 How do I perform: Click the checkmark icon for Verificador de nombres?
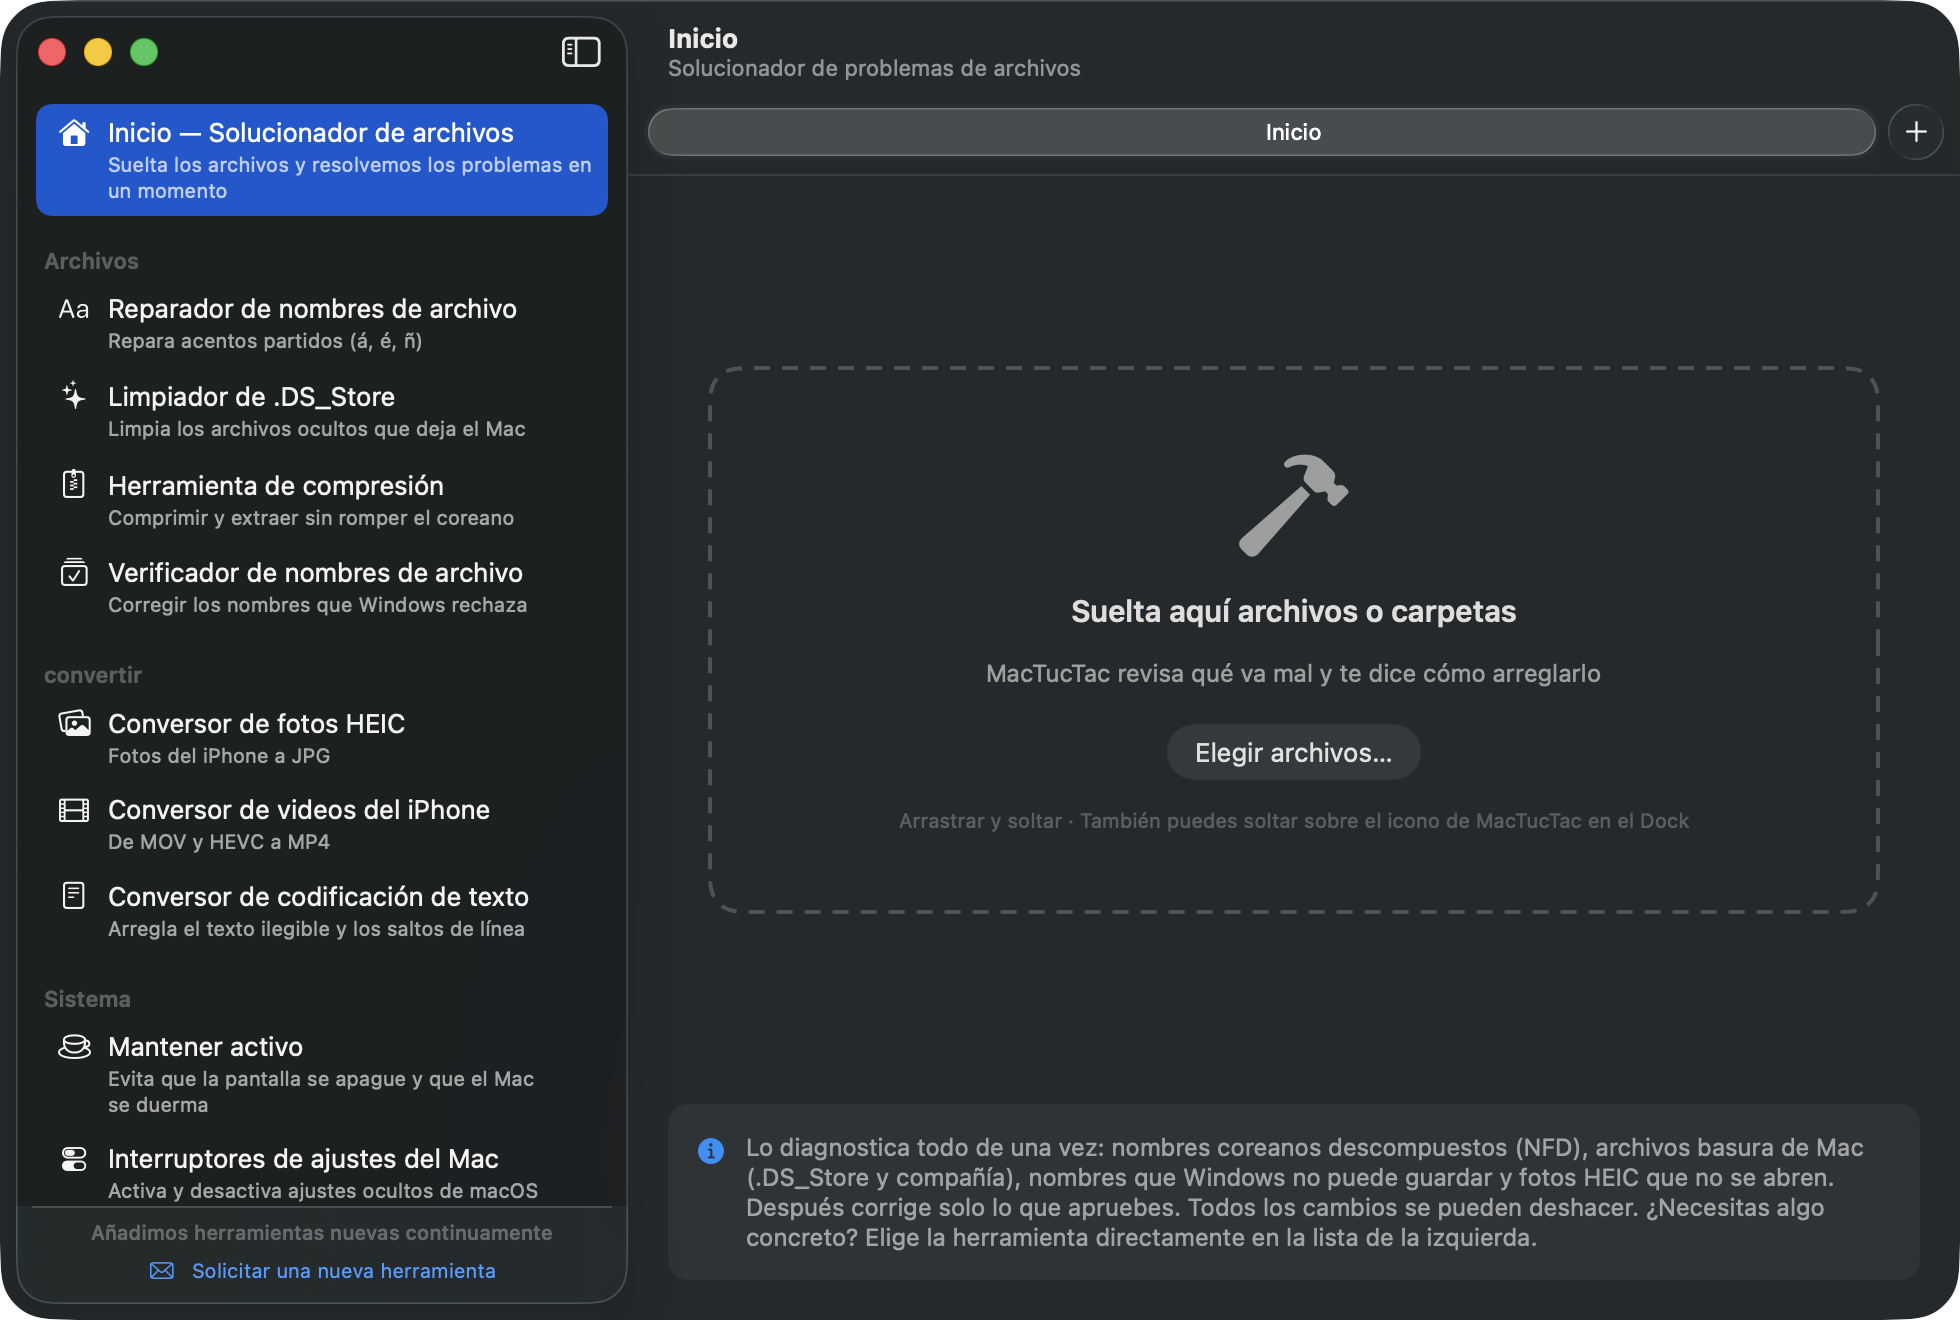74,572
